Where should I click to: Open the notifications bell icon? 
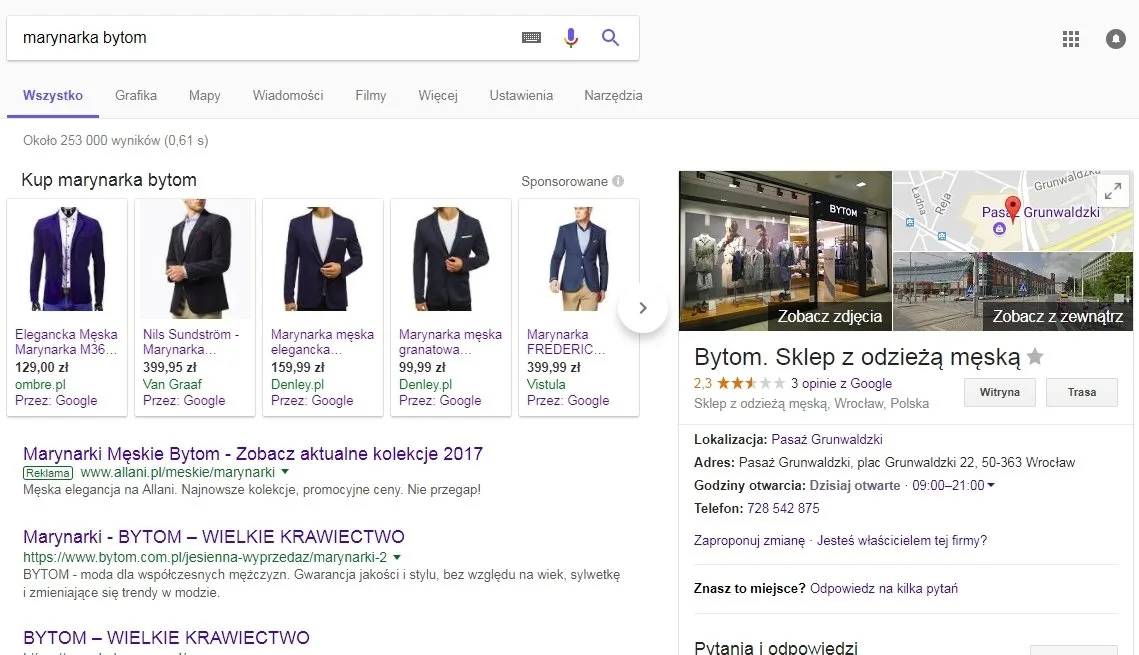(x=1116, y=38)
